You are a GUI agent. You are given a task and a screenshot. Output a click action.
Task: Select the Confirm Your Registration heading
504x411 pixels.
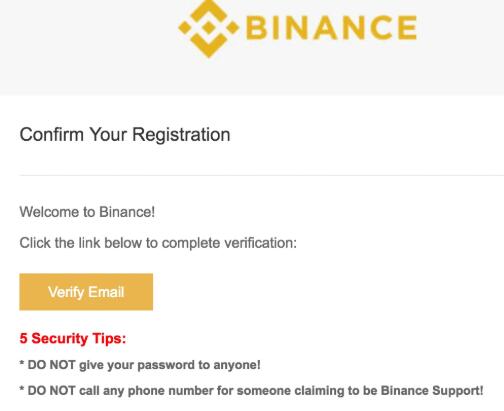[125, 135]
